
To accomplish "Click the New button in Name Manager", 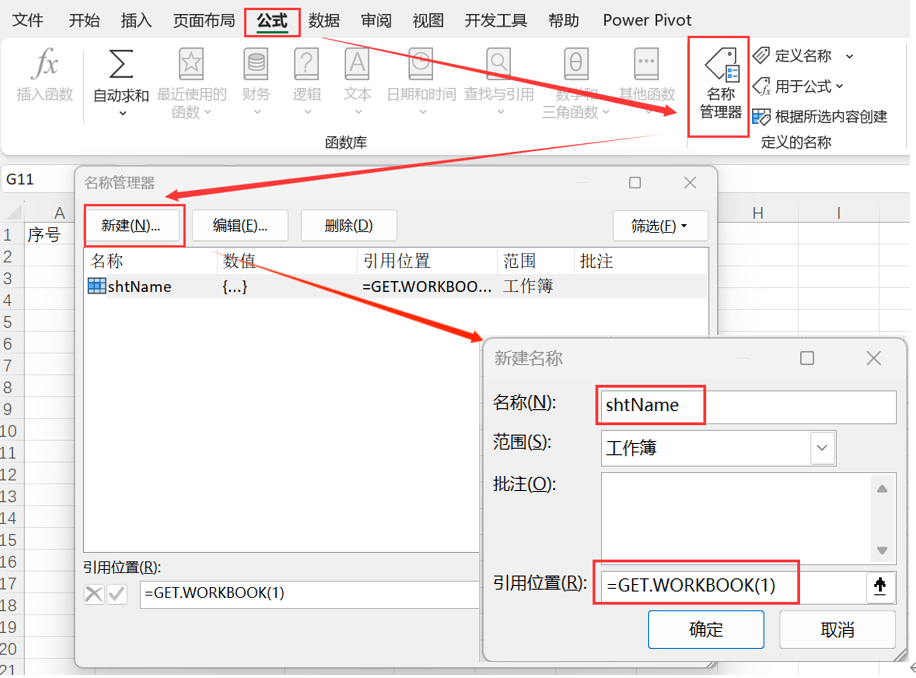I will [x=131, y=225].
